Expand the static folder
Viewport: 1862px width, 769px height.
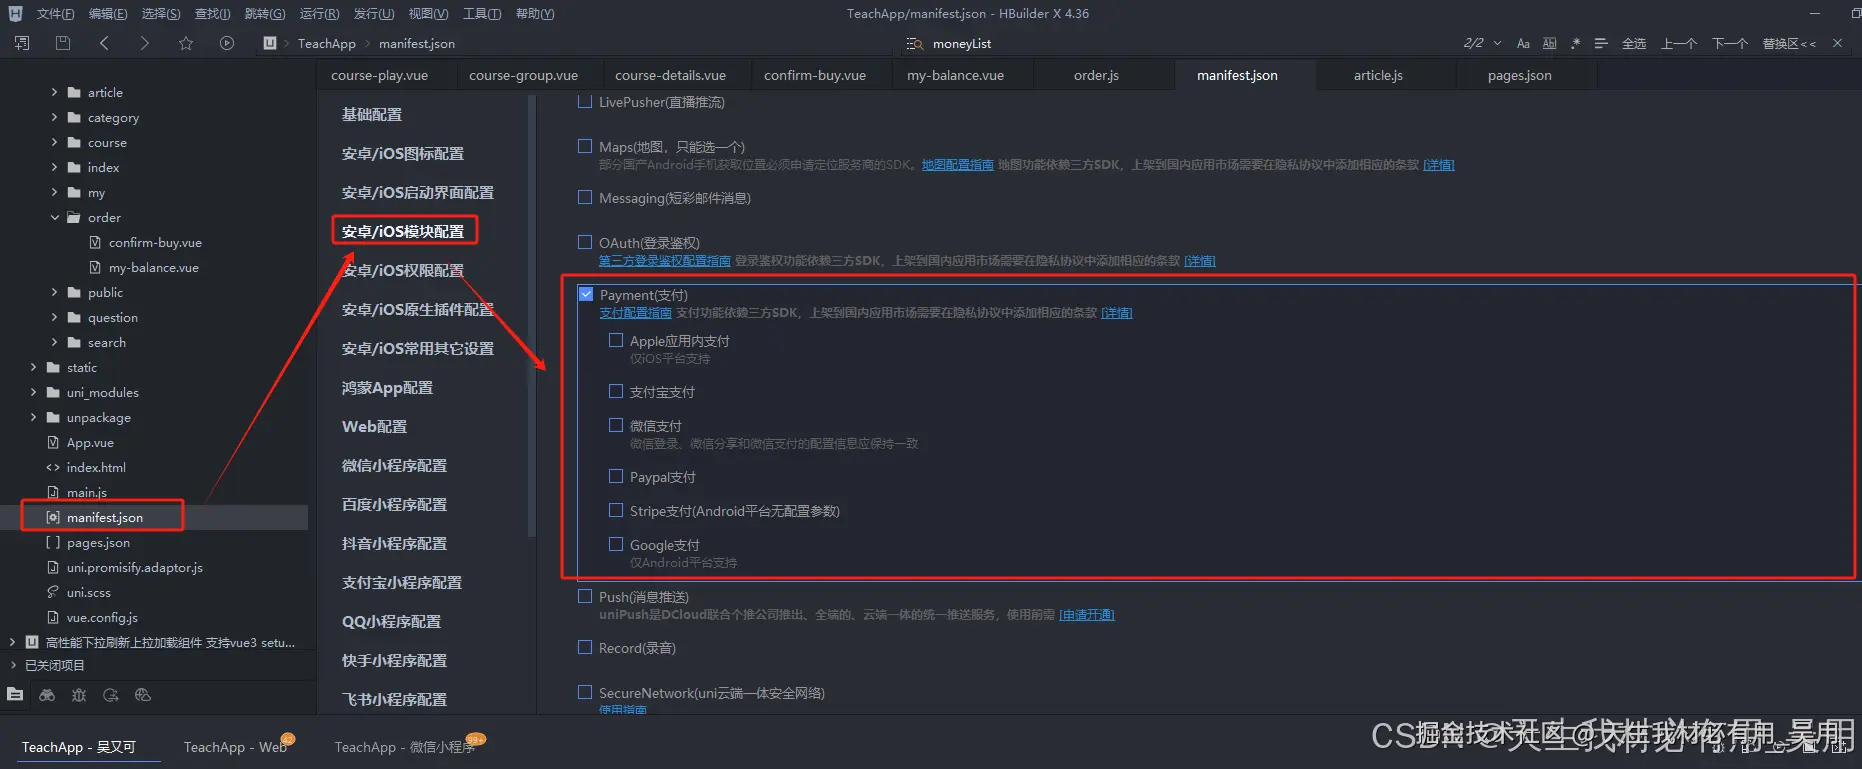33,367
